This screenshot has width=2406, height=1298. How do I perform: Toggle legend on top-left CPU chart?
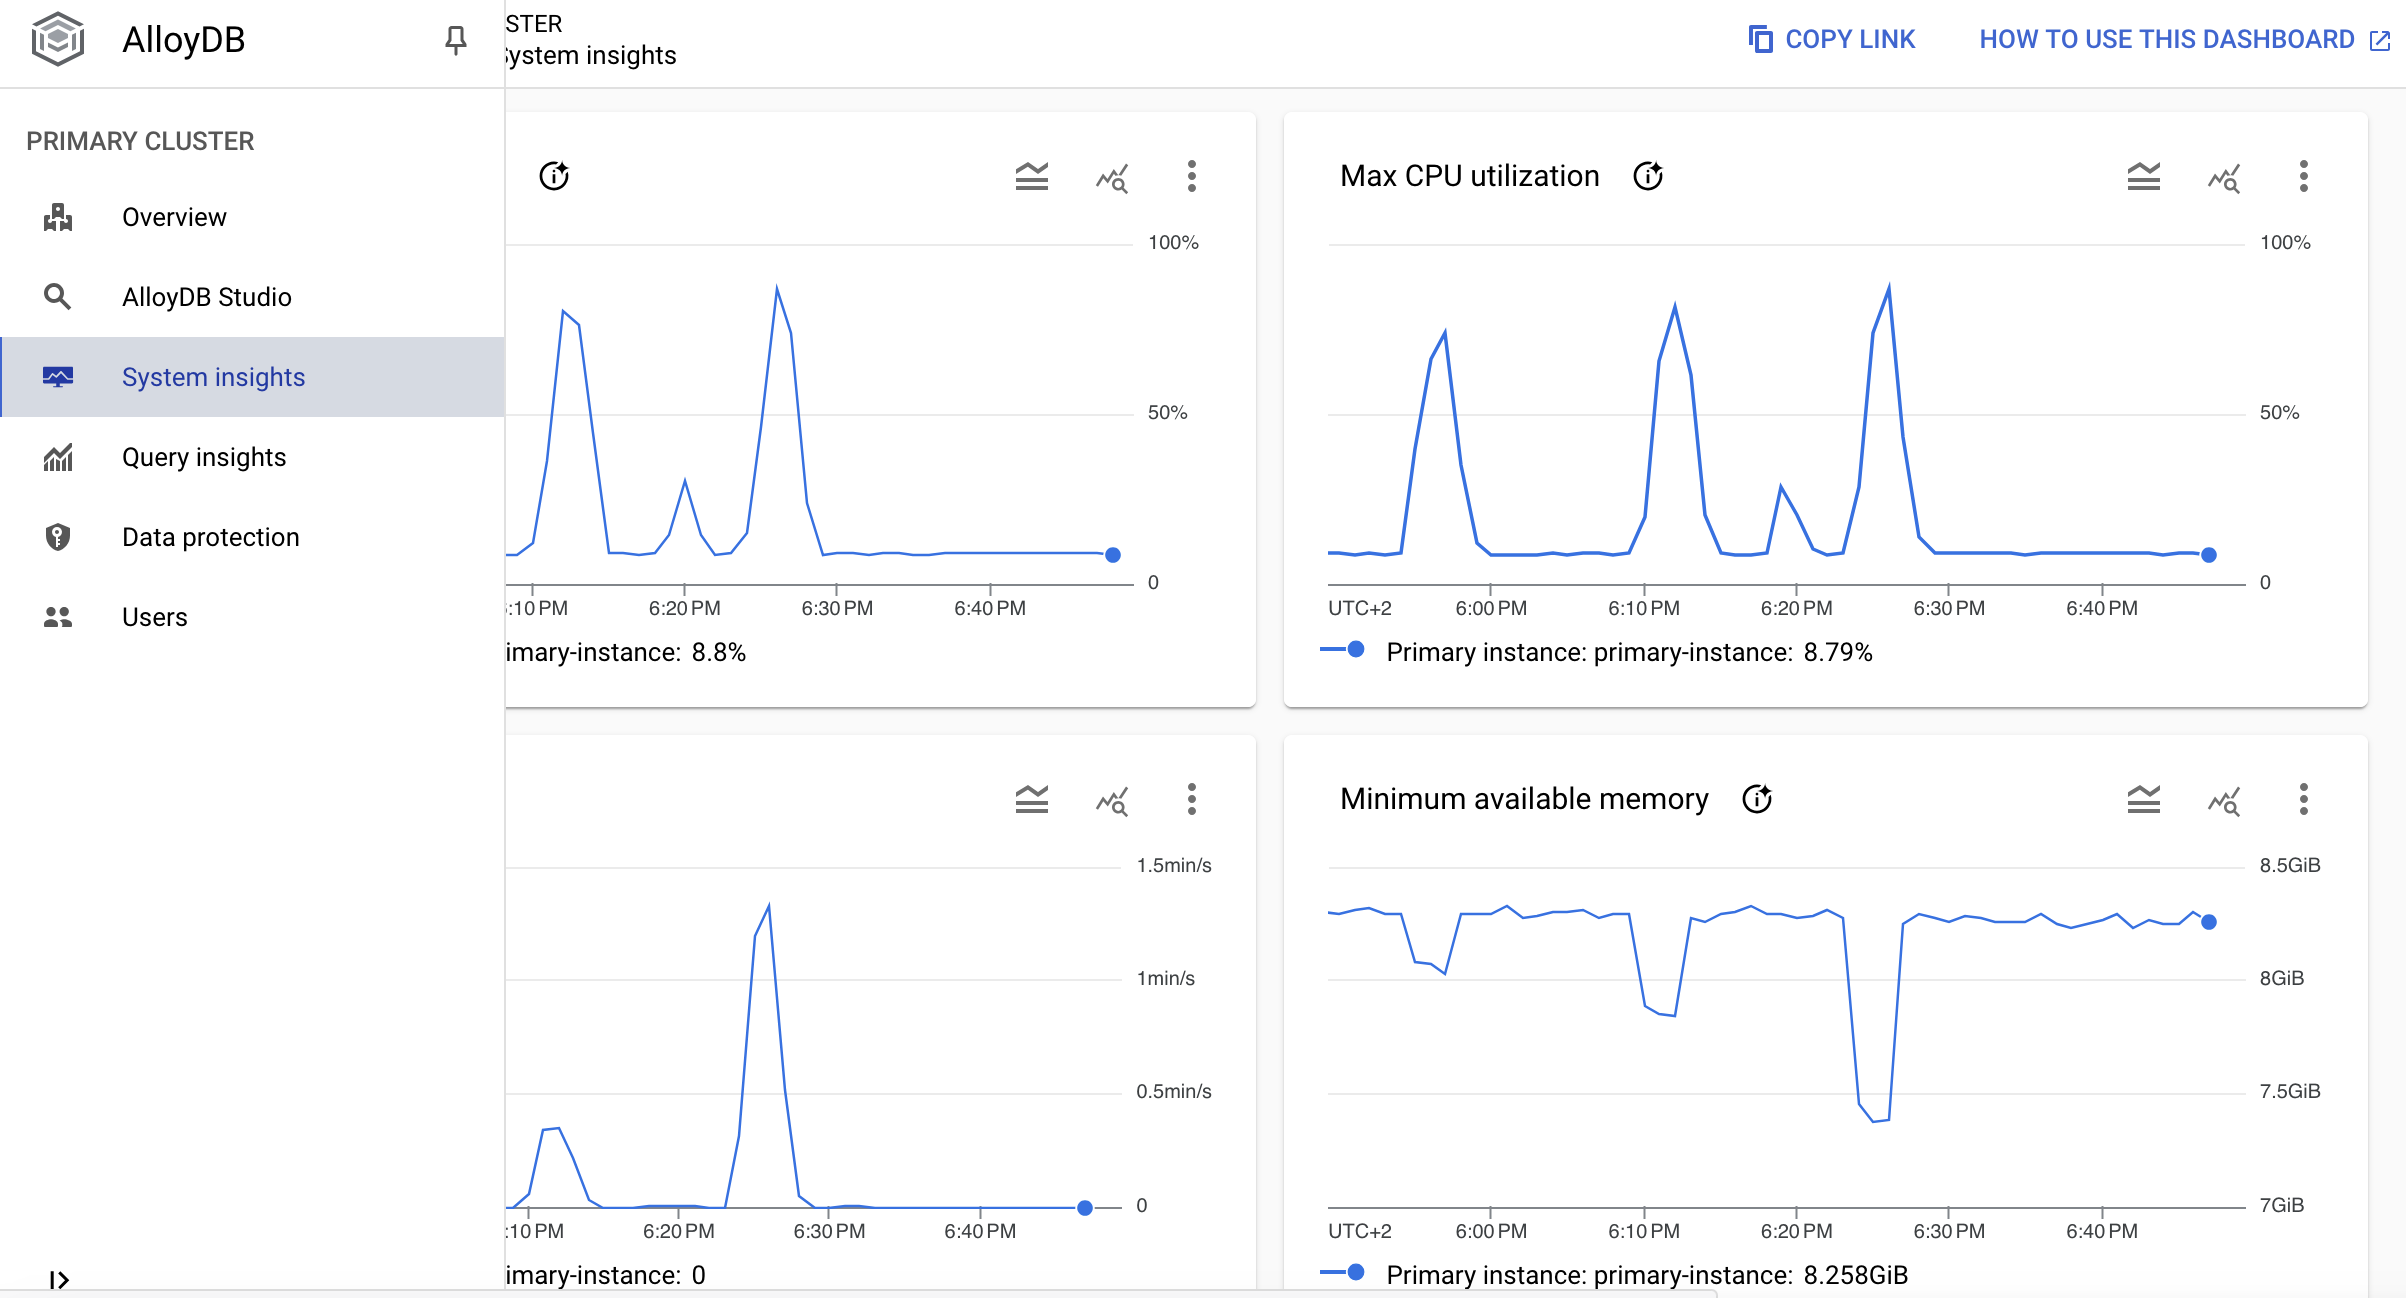[1032, 177]
